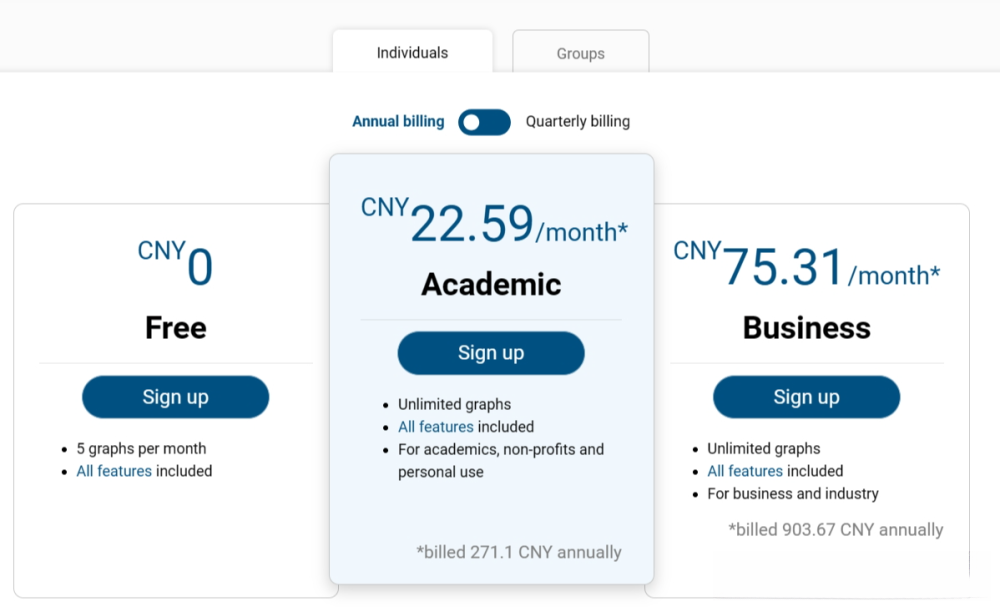The height and width of the screenshot is (607, 1000).
Task: Open the Groups tab
Action: 580,53
